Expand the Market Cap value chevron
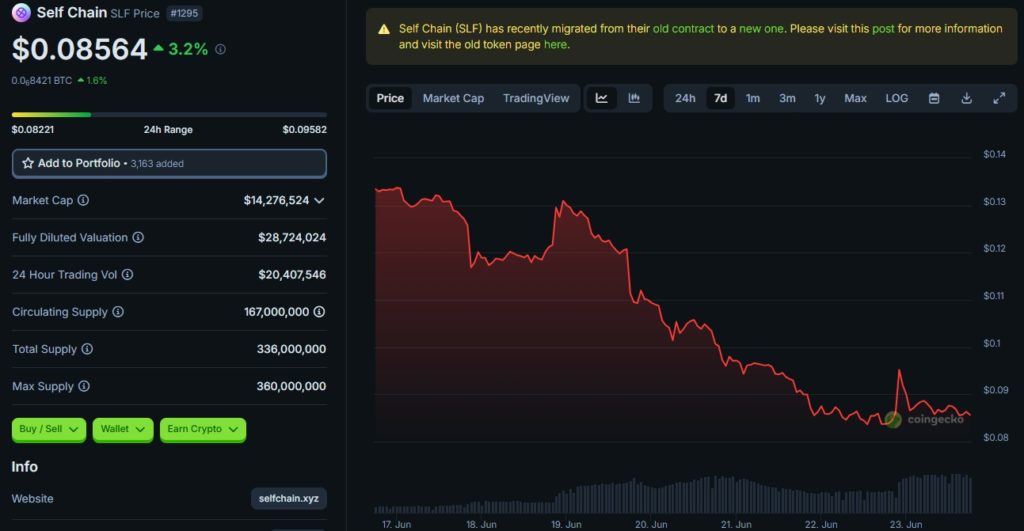 pyautogui.click(x=319, y=200)
